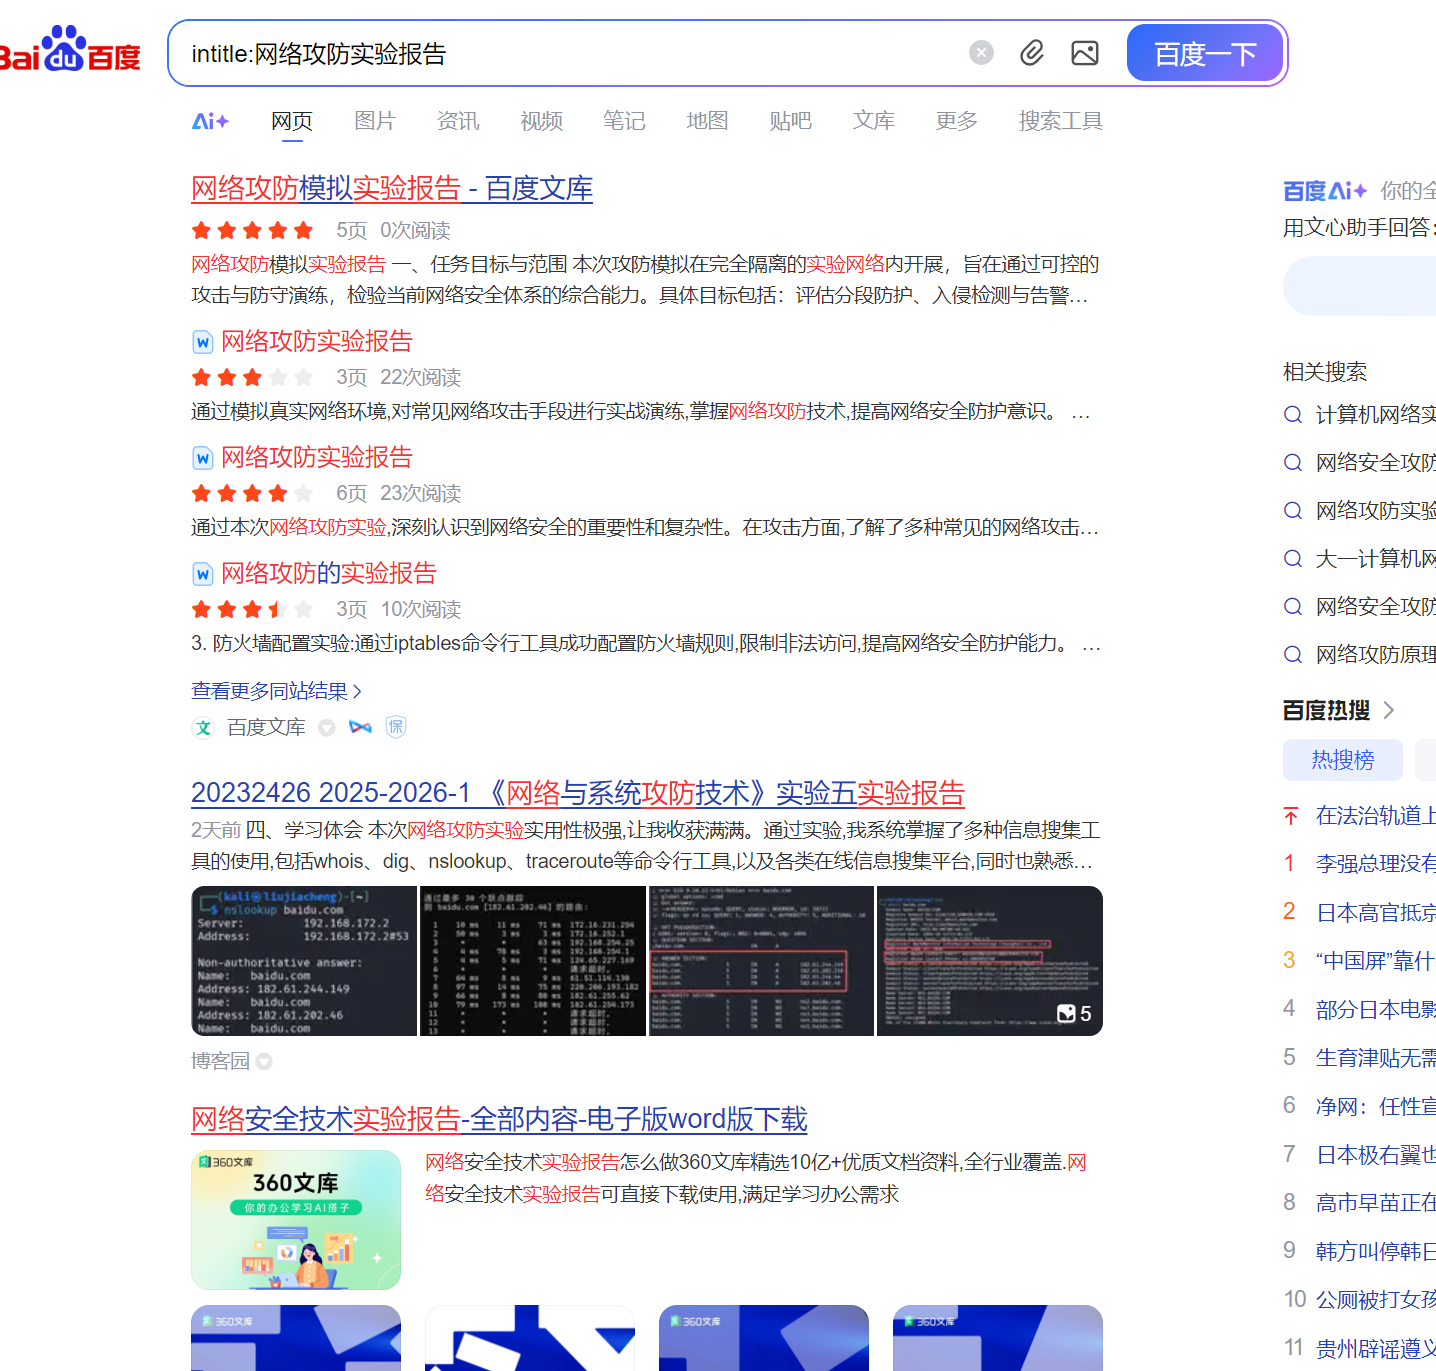This screenshot has width=1436, height=1371.
Task: Click the red trending arrow beside 在法治轨道 item
Action: click(1290, 816)
